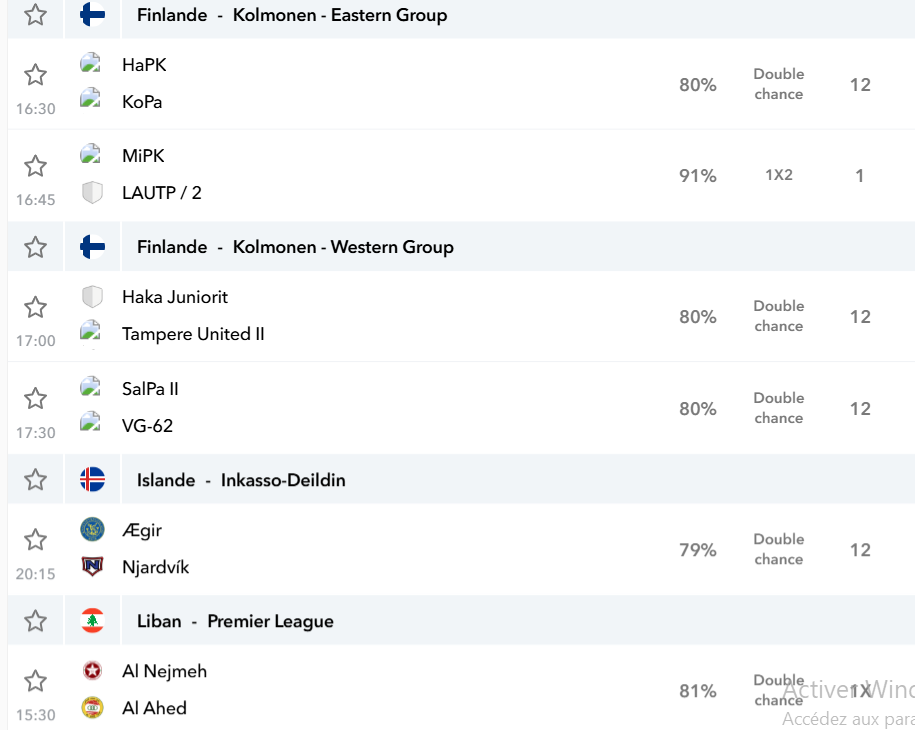This screenshot has height=730, width=915.
Task: Favorite the HaPK vs KoPa match star
Action: [36, 75]
